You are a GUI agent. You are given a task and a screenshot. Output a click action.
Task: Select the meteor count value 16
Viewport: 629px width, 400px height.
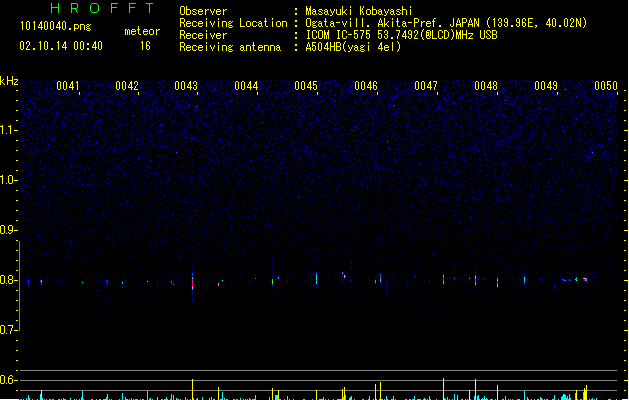coord(145,46)
